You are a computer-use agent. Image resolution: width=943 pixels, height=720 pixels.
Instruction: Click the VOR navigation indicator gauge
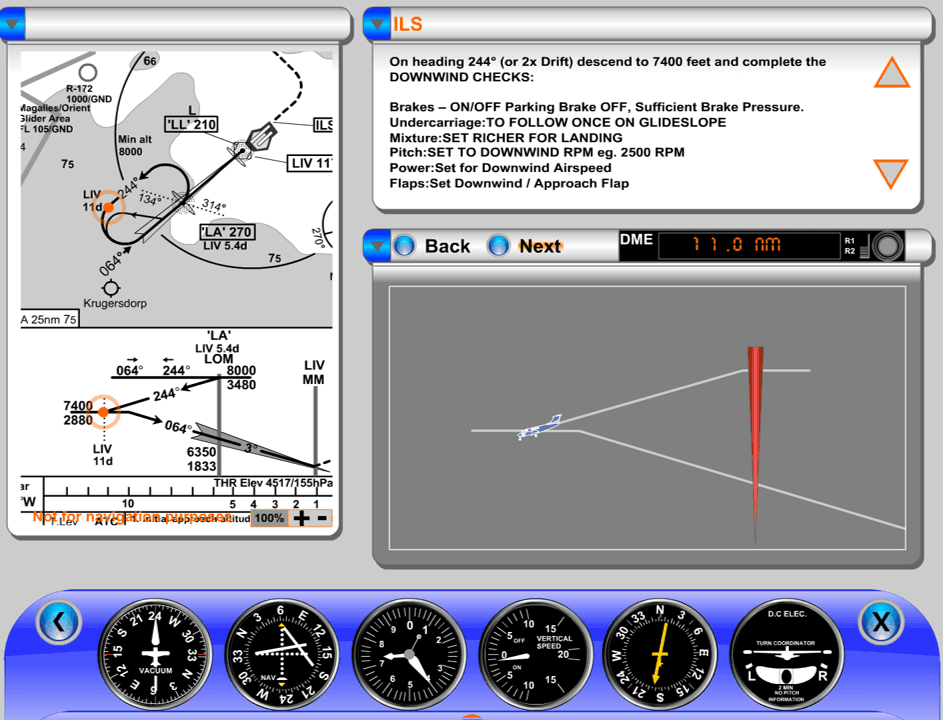pyautogui.click(x=281, y=655)
